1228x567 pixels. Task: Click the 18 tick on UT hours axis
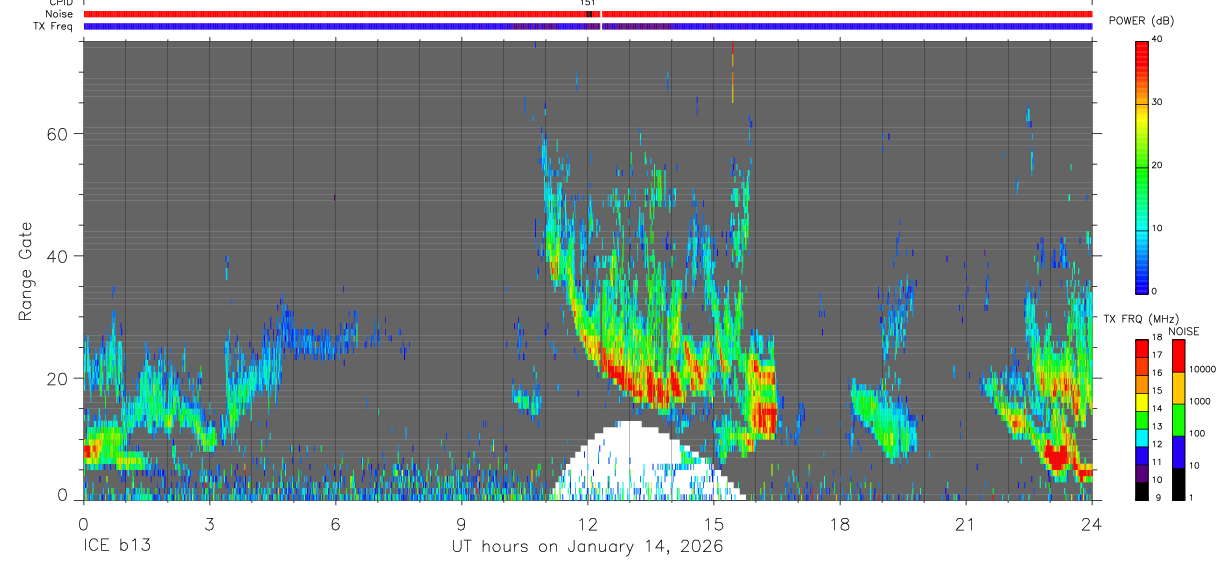[x=840, y=523]
